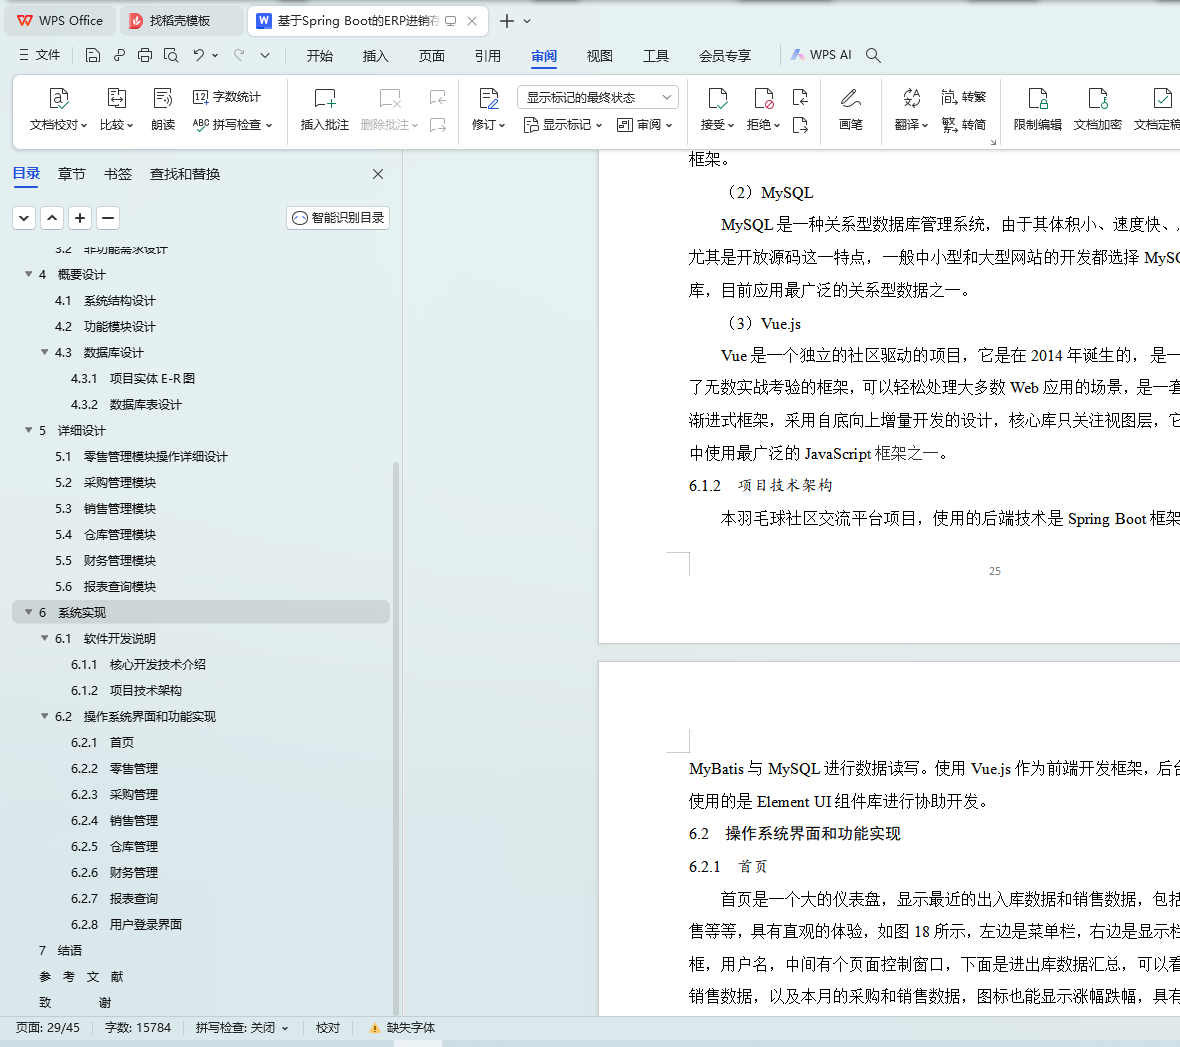Click the search magnifier icon in menu bar
1180x1047 pixels.
[x=873, y=55]
